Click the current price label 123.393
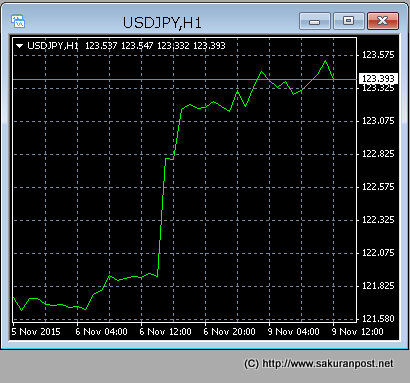 coord(378,79)
